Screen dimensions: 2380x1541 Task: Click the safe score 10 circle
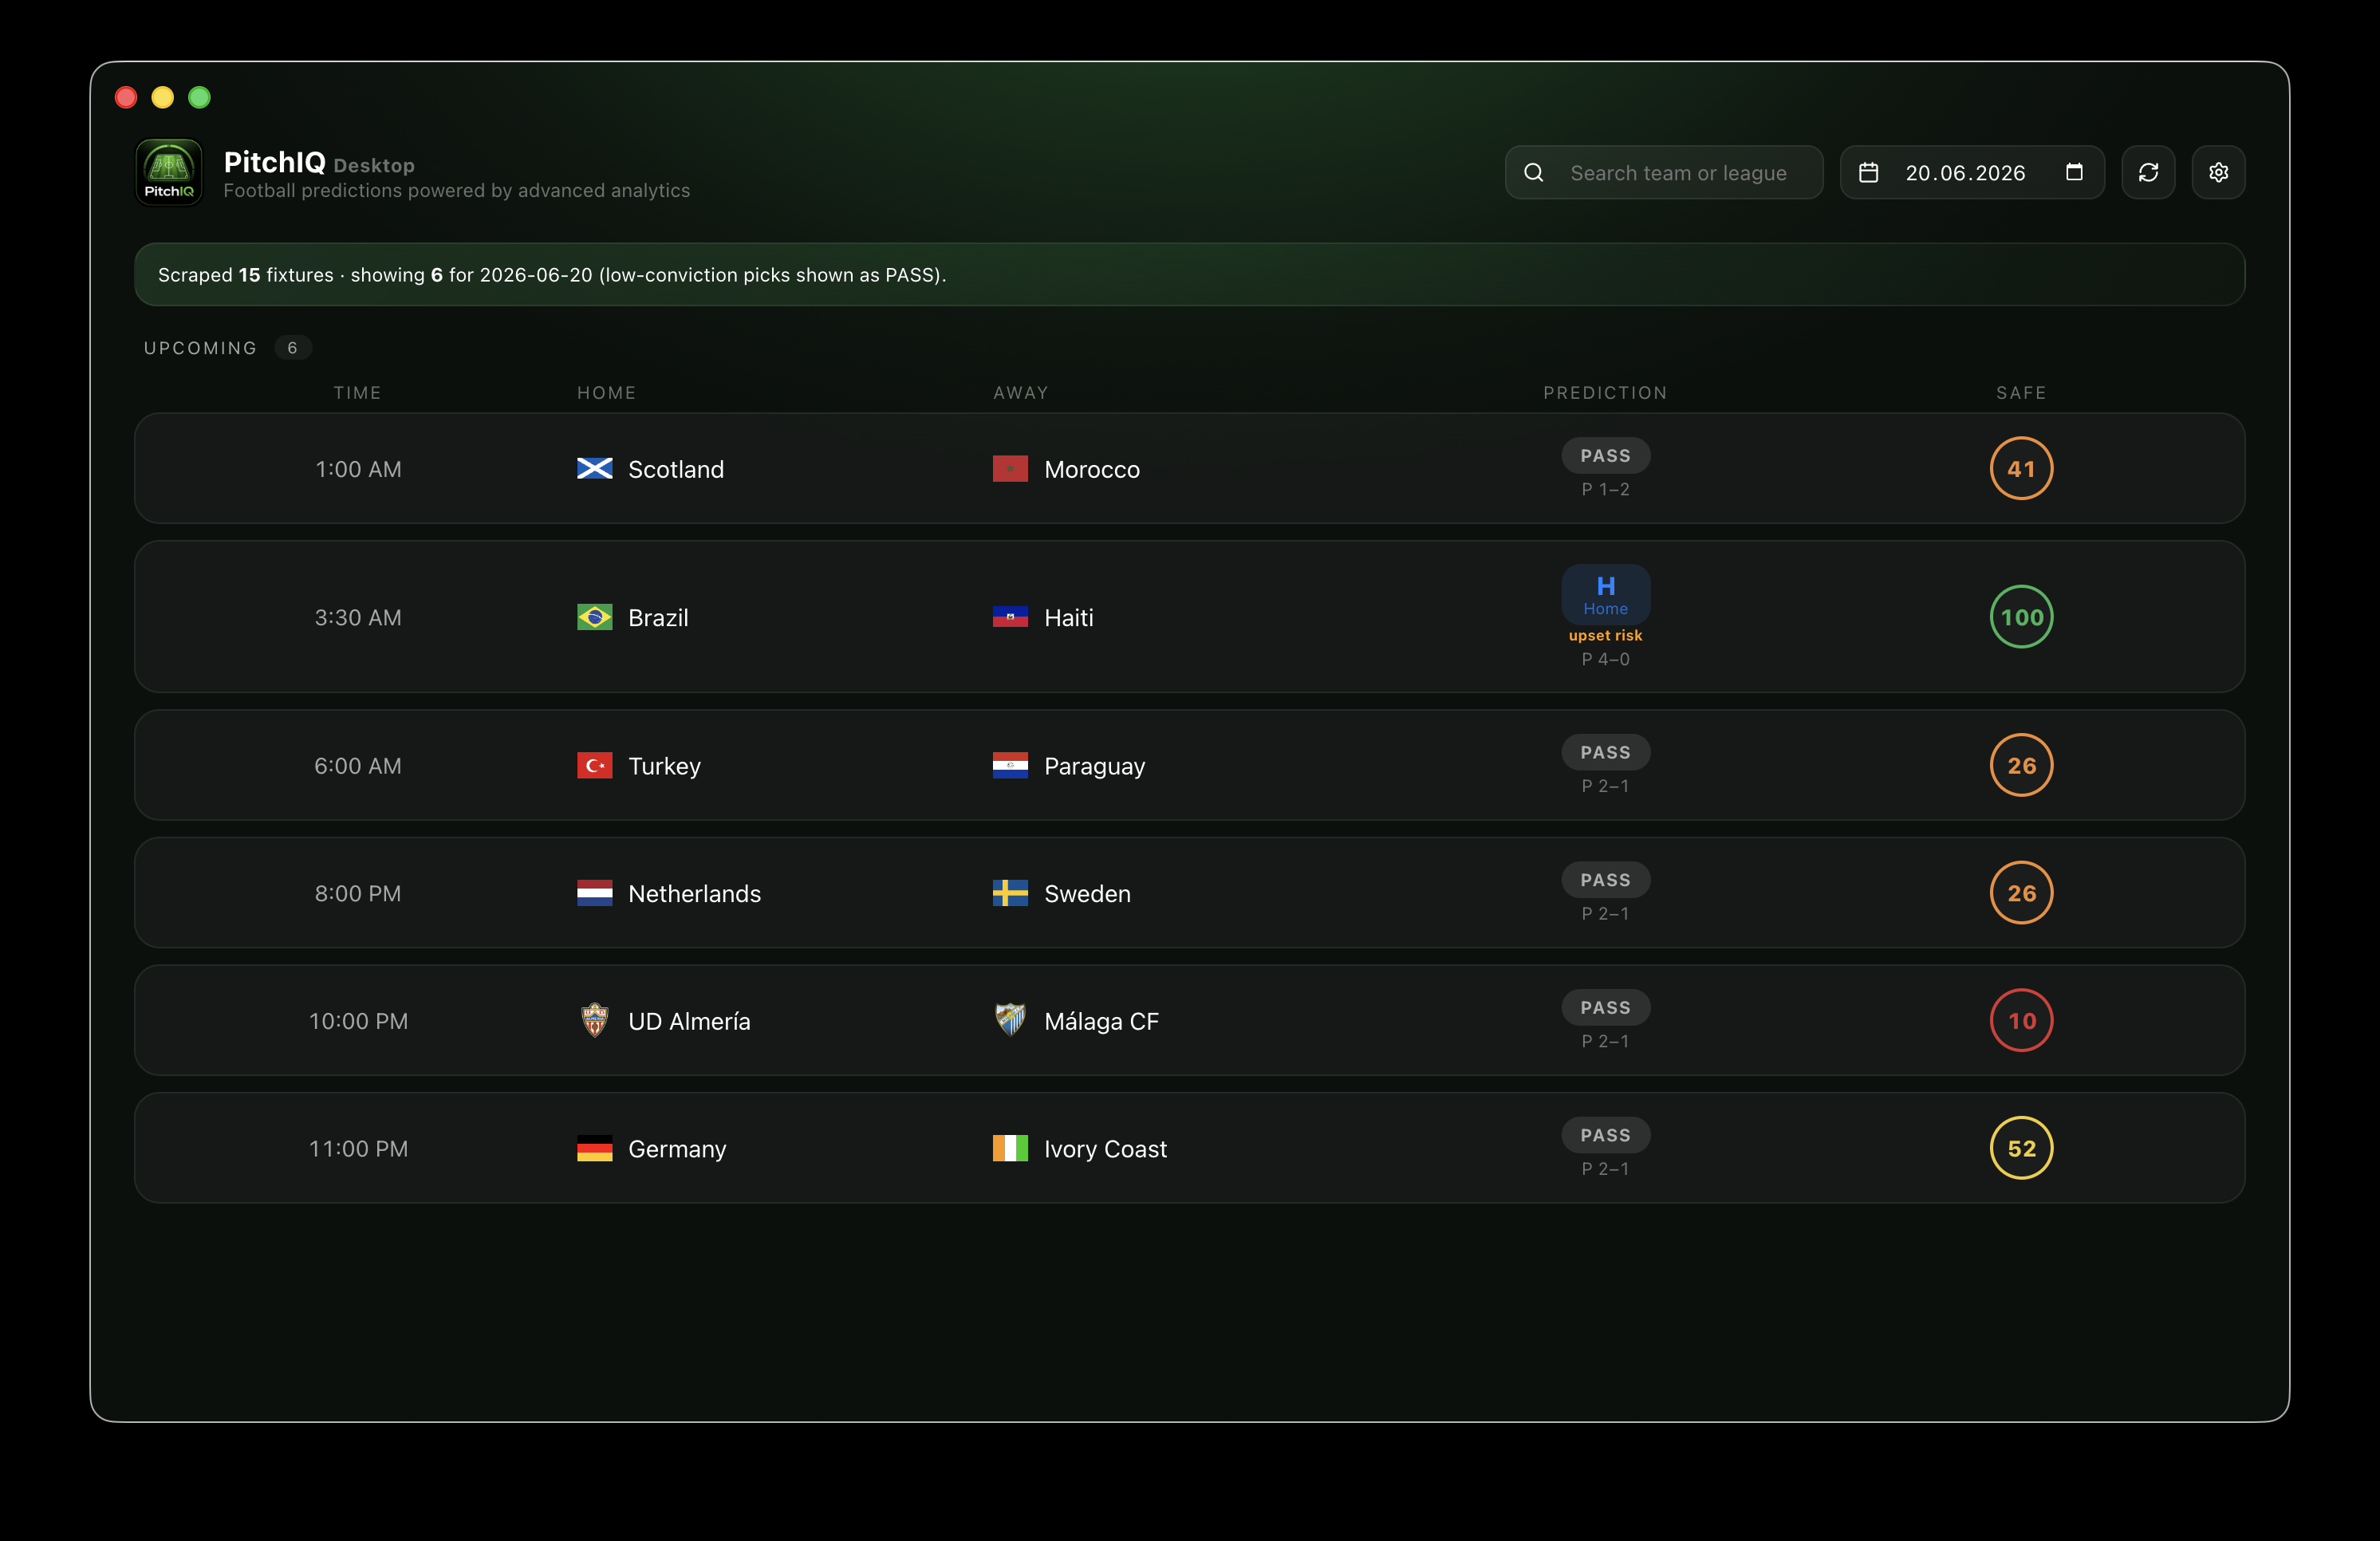coord(2021,1021)
